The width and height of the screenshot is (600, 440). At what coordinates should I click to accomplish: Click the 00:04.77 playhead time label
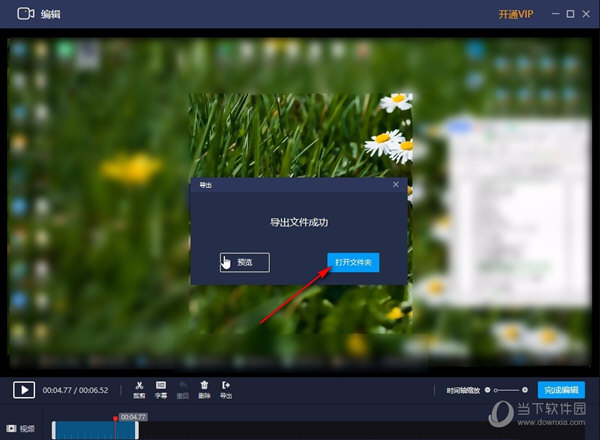tap(133, 417)
